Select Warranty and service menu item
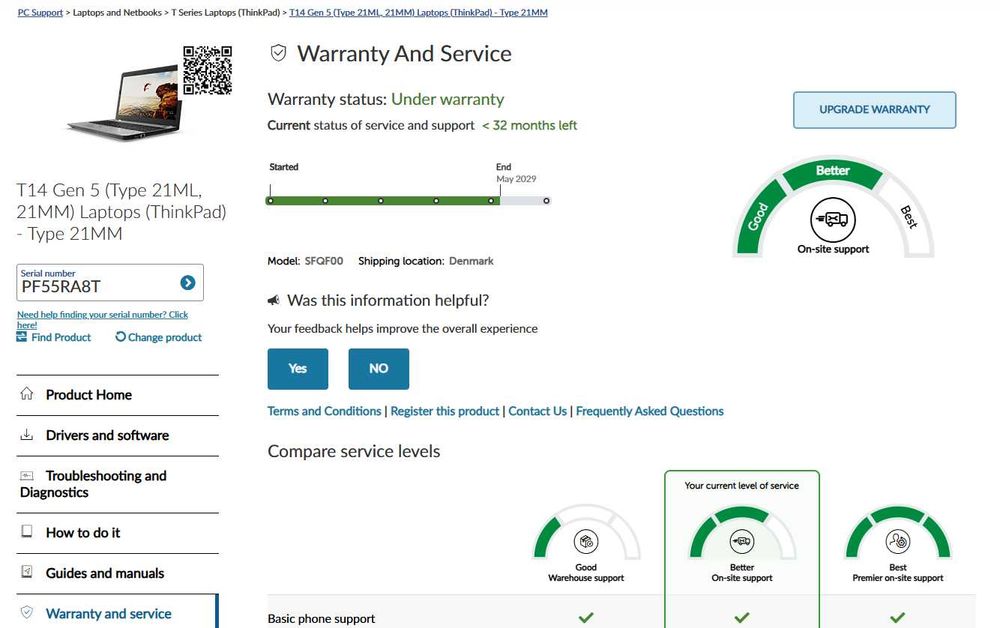 click(x=117, y=611)
